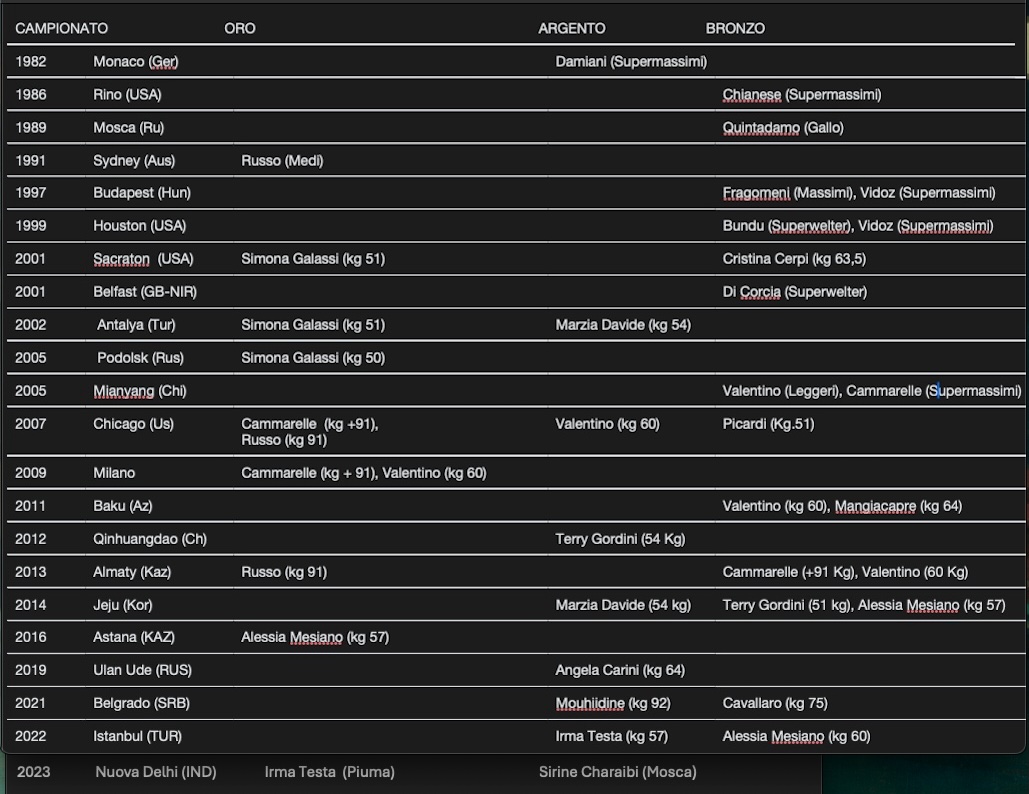Click the BRONZO column header
Image resolution: width=1029 pixels, height=794 pixels.
[735, 28]
